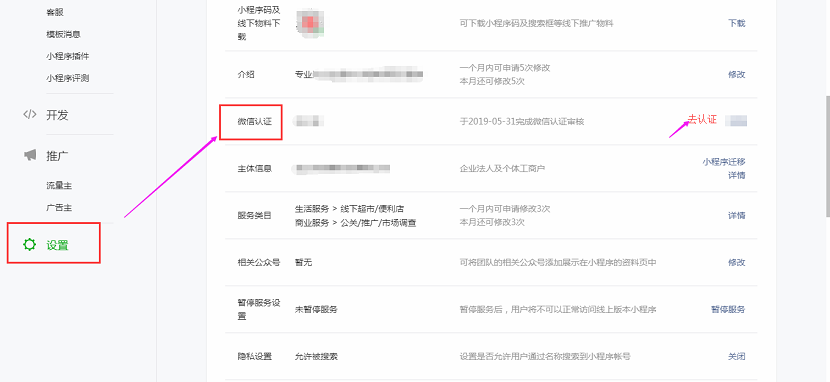Click the 小程序迁移 link
The image size is (830, 382).
tap(724, 162)
